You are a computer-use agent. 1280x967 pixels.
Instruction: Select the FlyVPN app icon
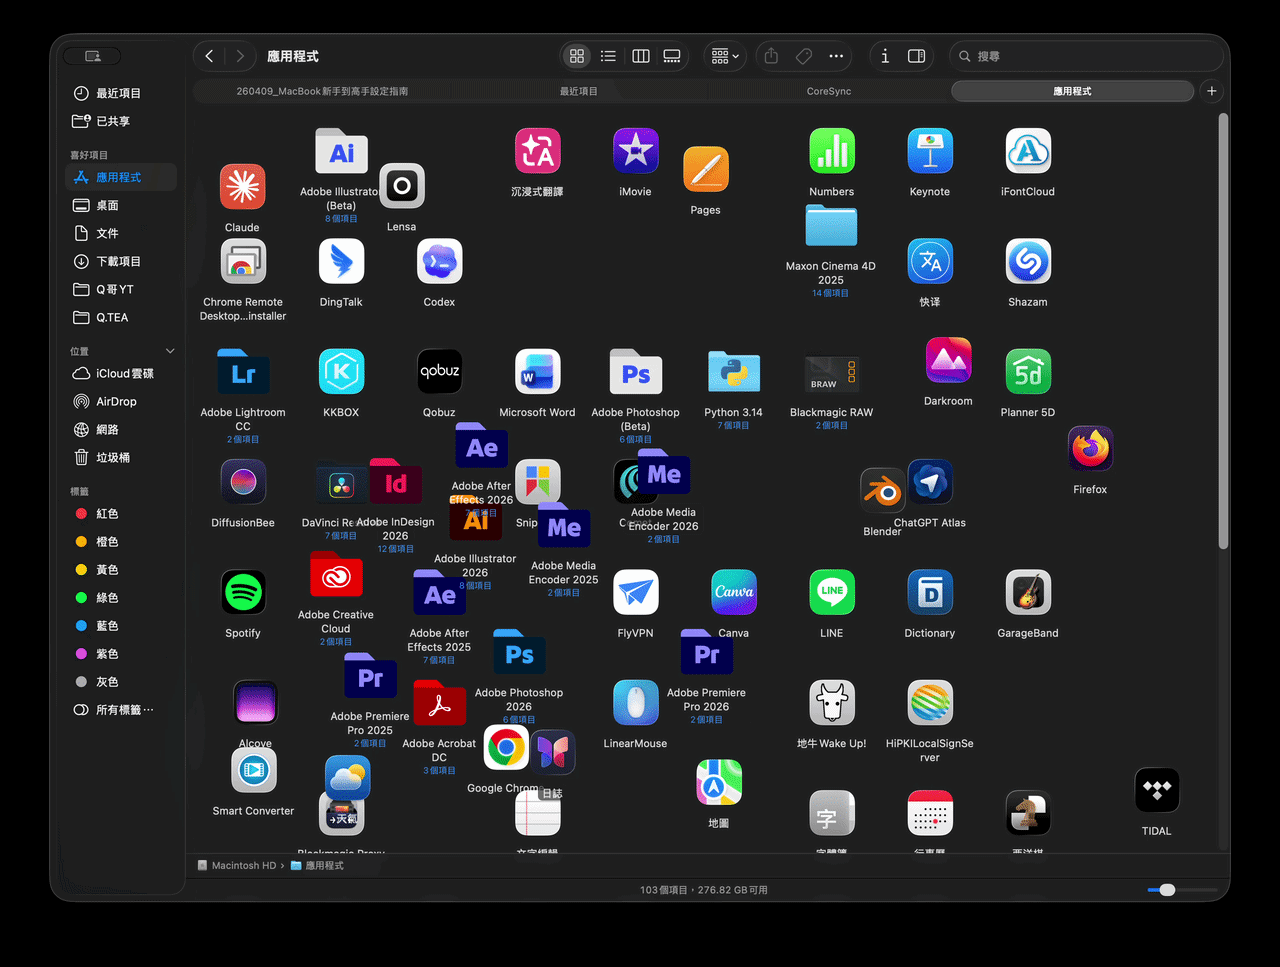click(x=636, y=593)
